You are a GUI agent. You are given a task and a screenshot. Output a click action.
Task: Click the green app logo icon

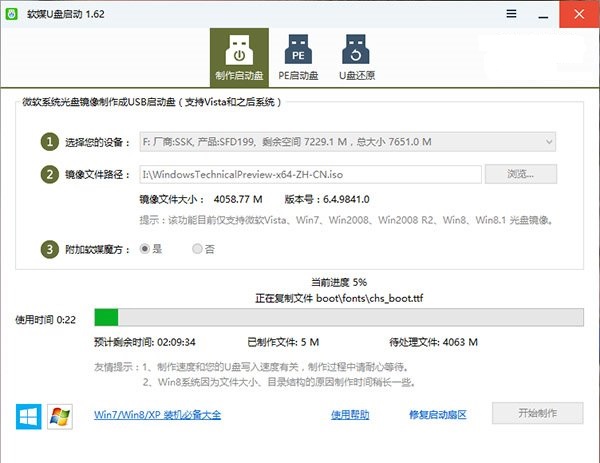12,14
